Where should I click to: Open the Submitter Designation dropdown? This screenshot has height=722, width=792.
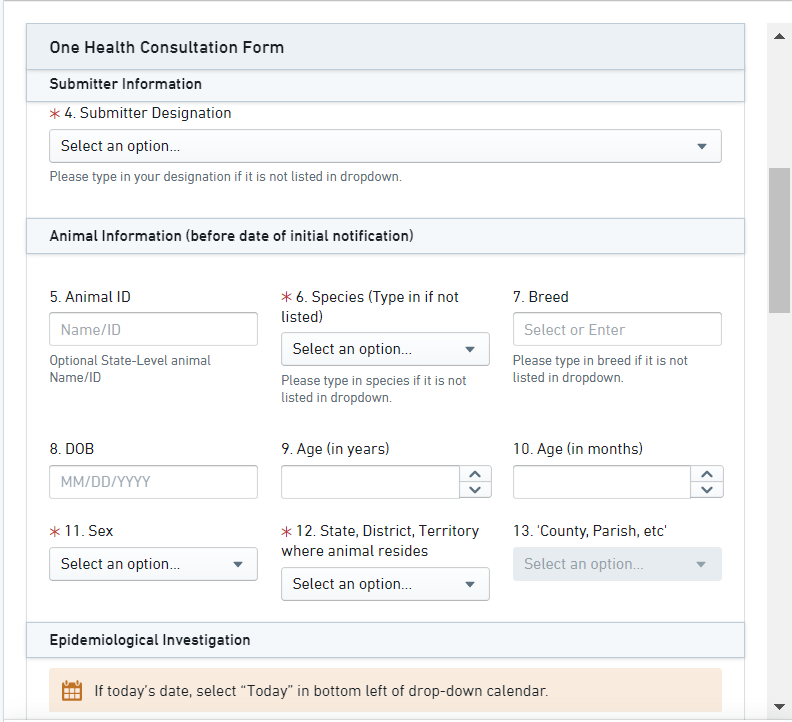click(385, 146)
